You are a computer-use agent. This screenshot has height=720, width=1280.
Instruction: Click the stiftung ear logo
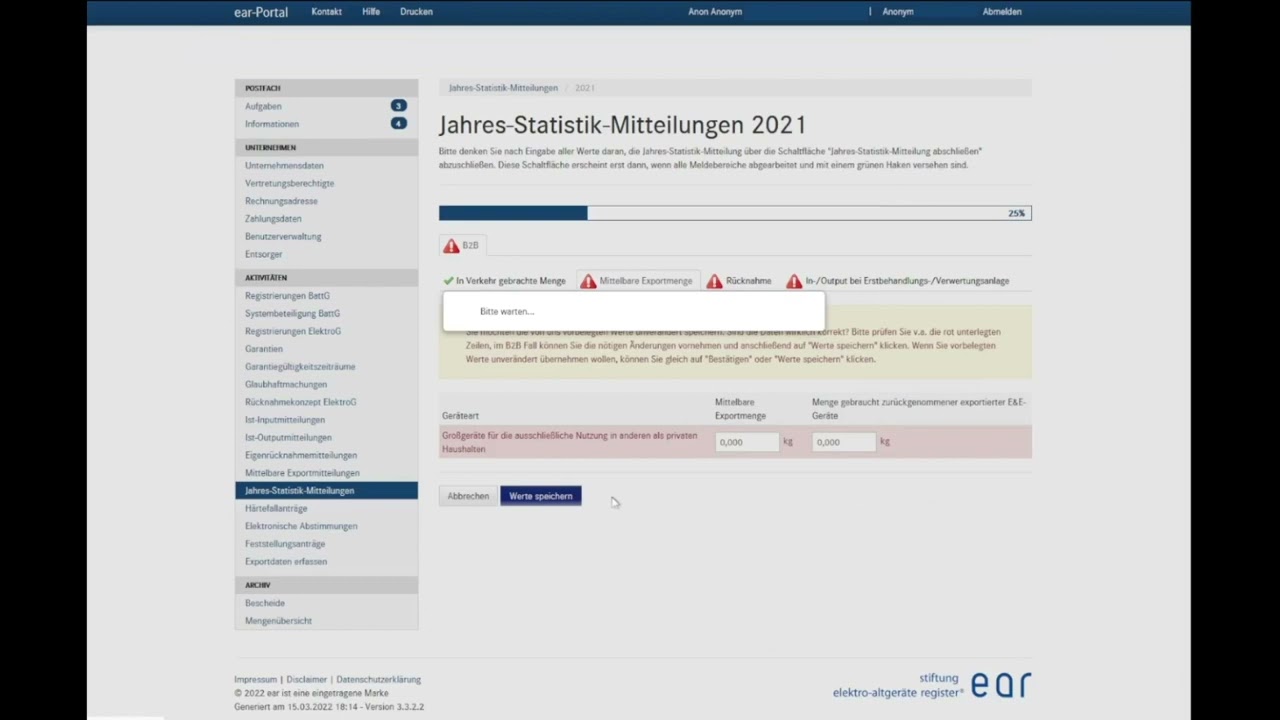click(x=932, y=685)
